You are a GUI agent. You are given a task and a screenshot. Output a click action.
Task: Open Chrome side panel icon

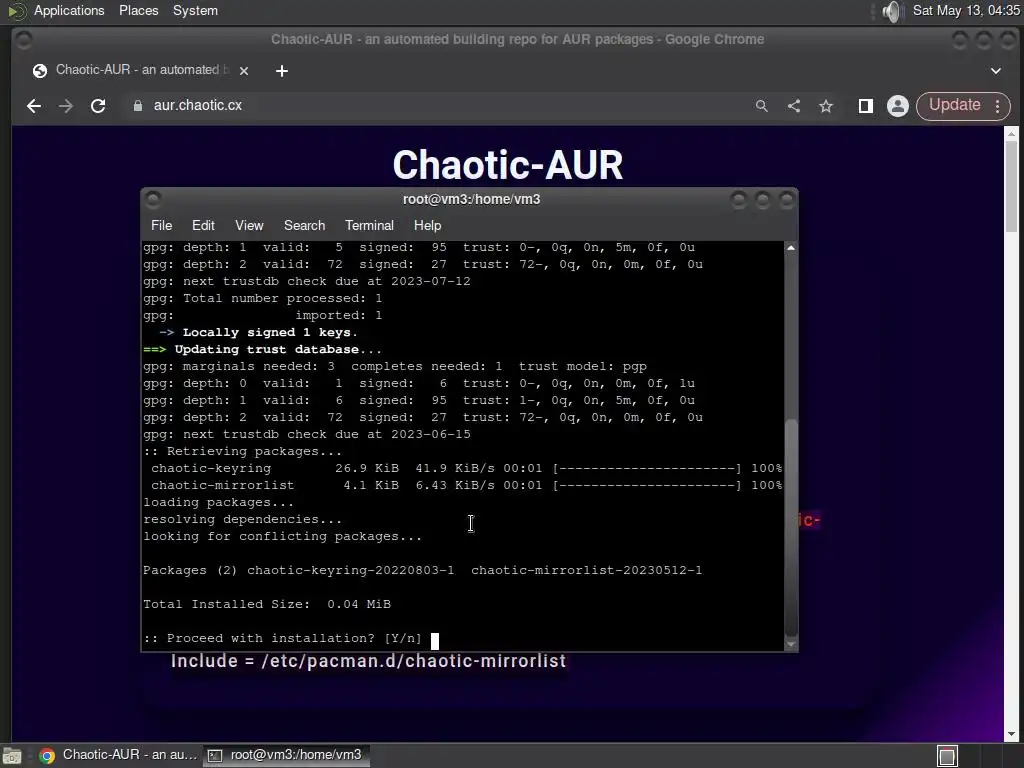tap(866, 106)
